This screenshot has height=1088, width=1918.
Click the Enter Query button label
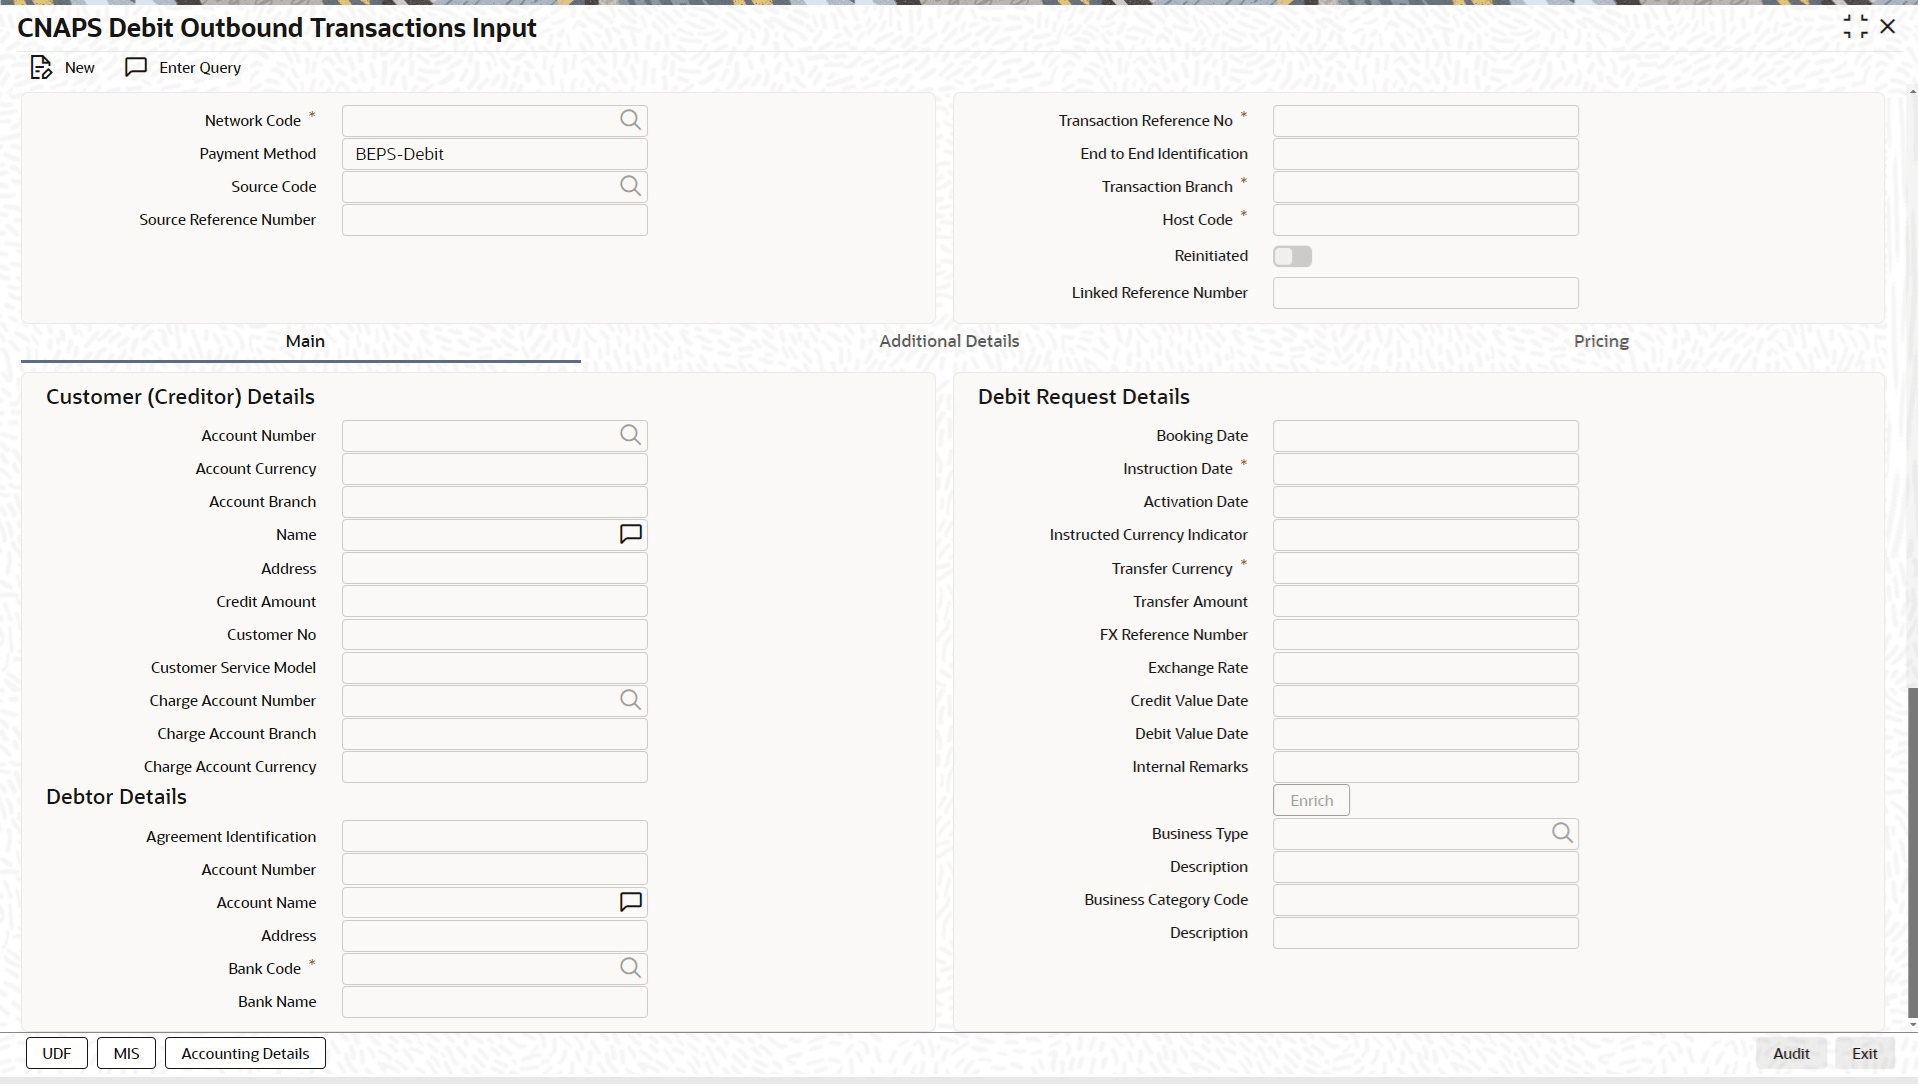point(200,68)
